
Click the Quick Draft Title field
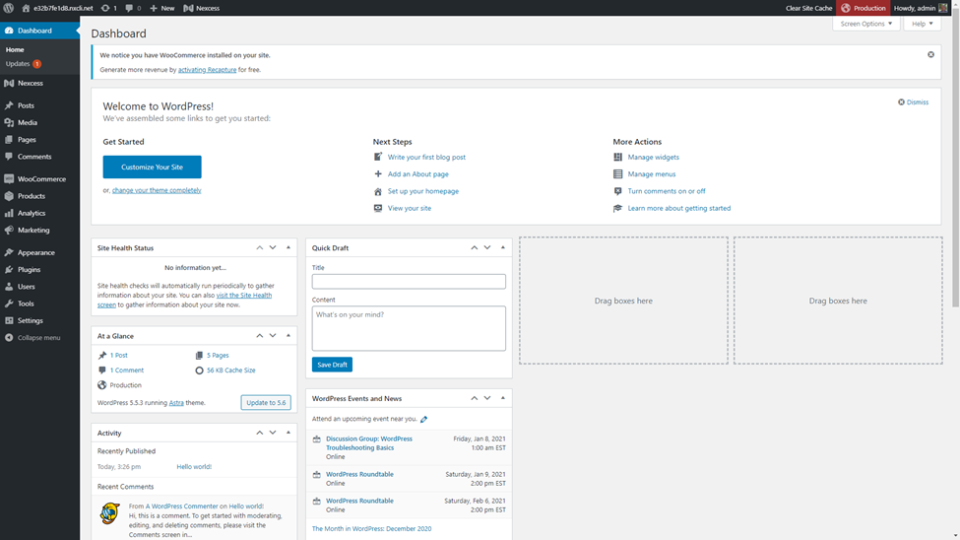(x=408, y=282)
